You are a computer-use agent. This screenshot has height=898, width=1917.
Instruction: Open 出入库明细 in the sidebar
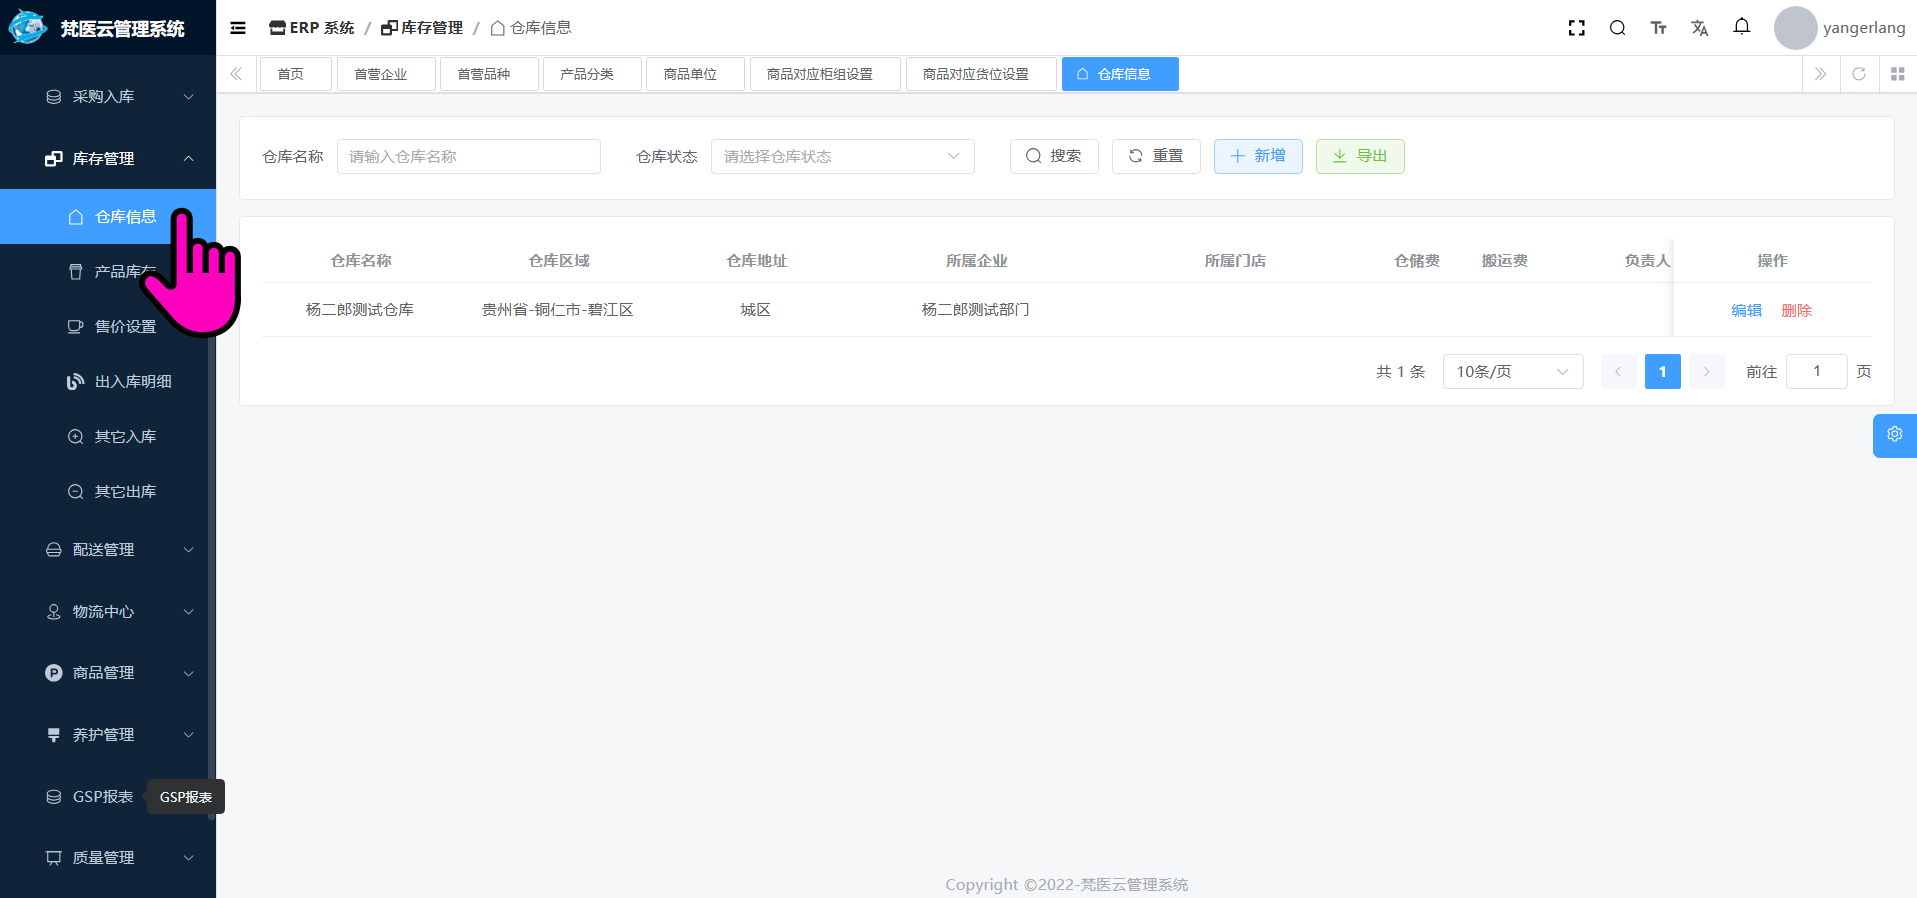(132, 382)
